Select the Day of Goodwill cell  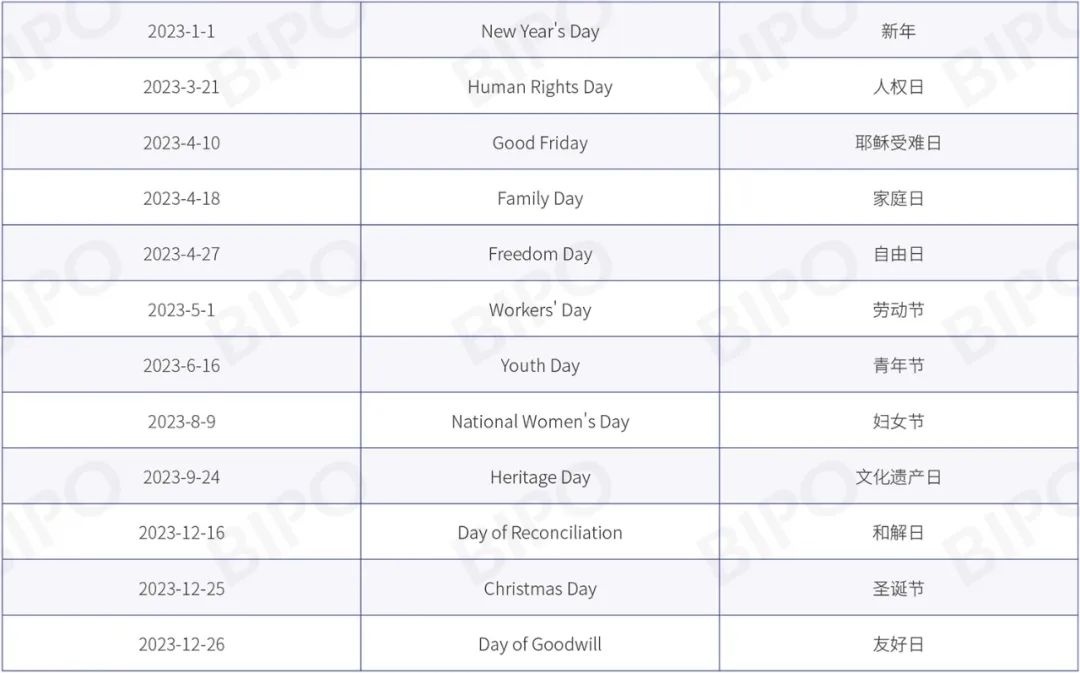pos(540,644)
